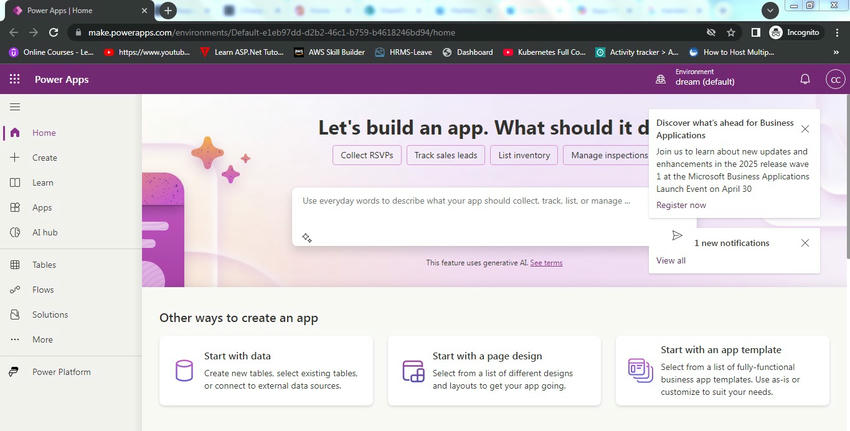
Task: Select the Manage inspections suggestion
Action: pyautogui.click(x=606, y=155)
